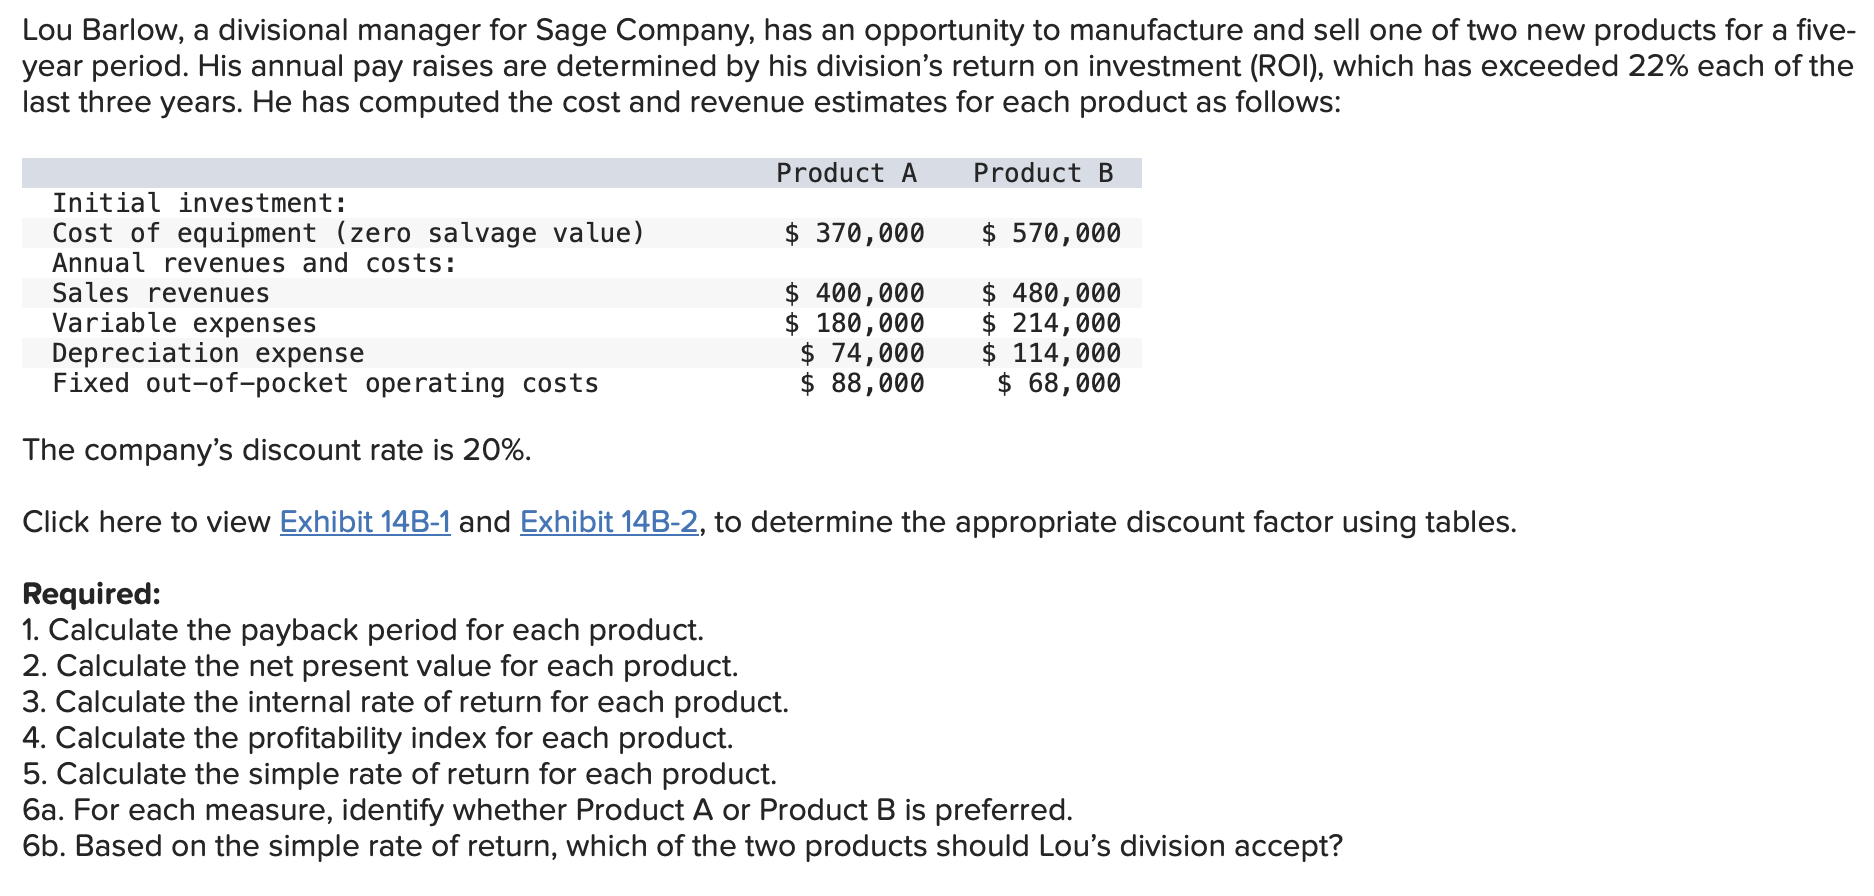
Task: Click the payback period requirement line
Action: [363, 630]
